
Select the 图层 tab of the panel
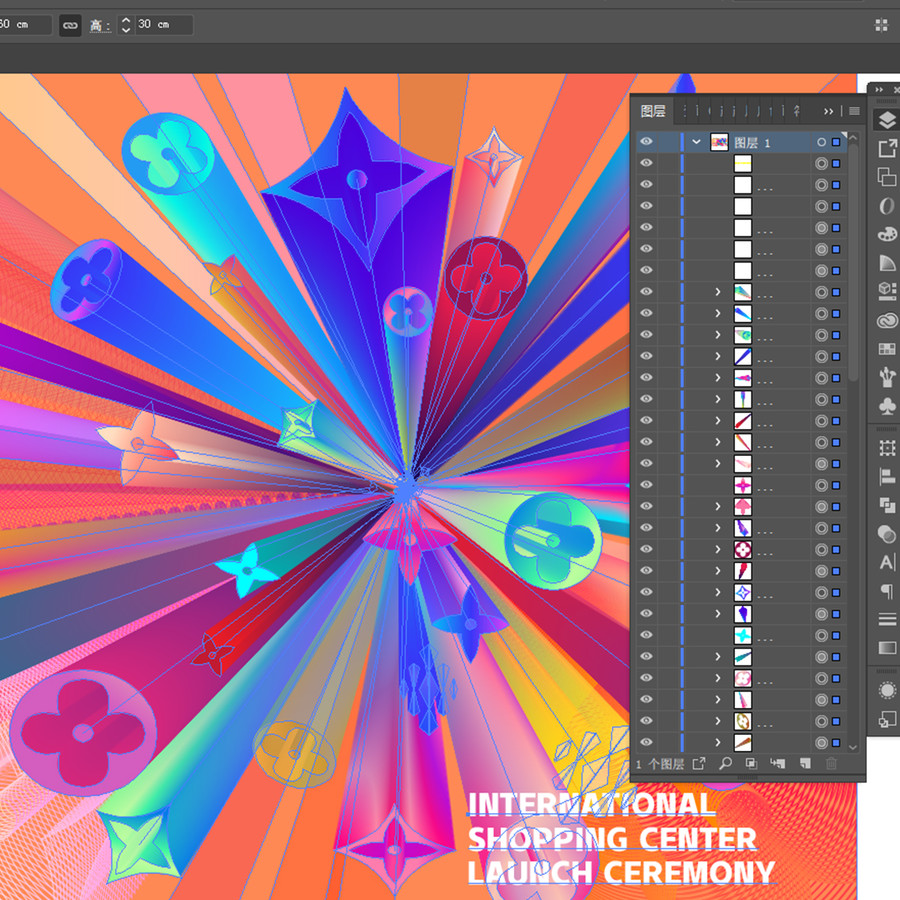[653, 111]
